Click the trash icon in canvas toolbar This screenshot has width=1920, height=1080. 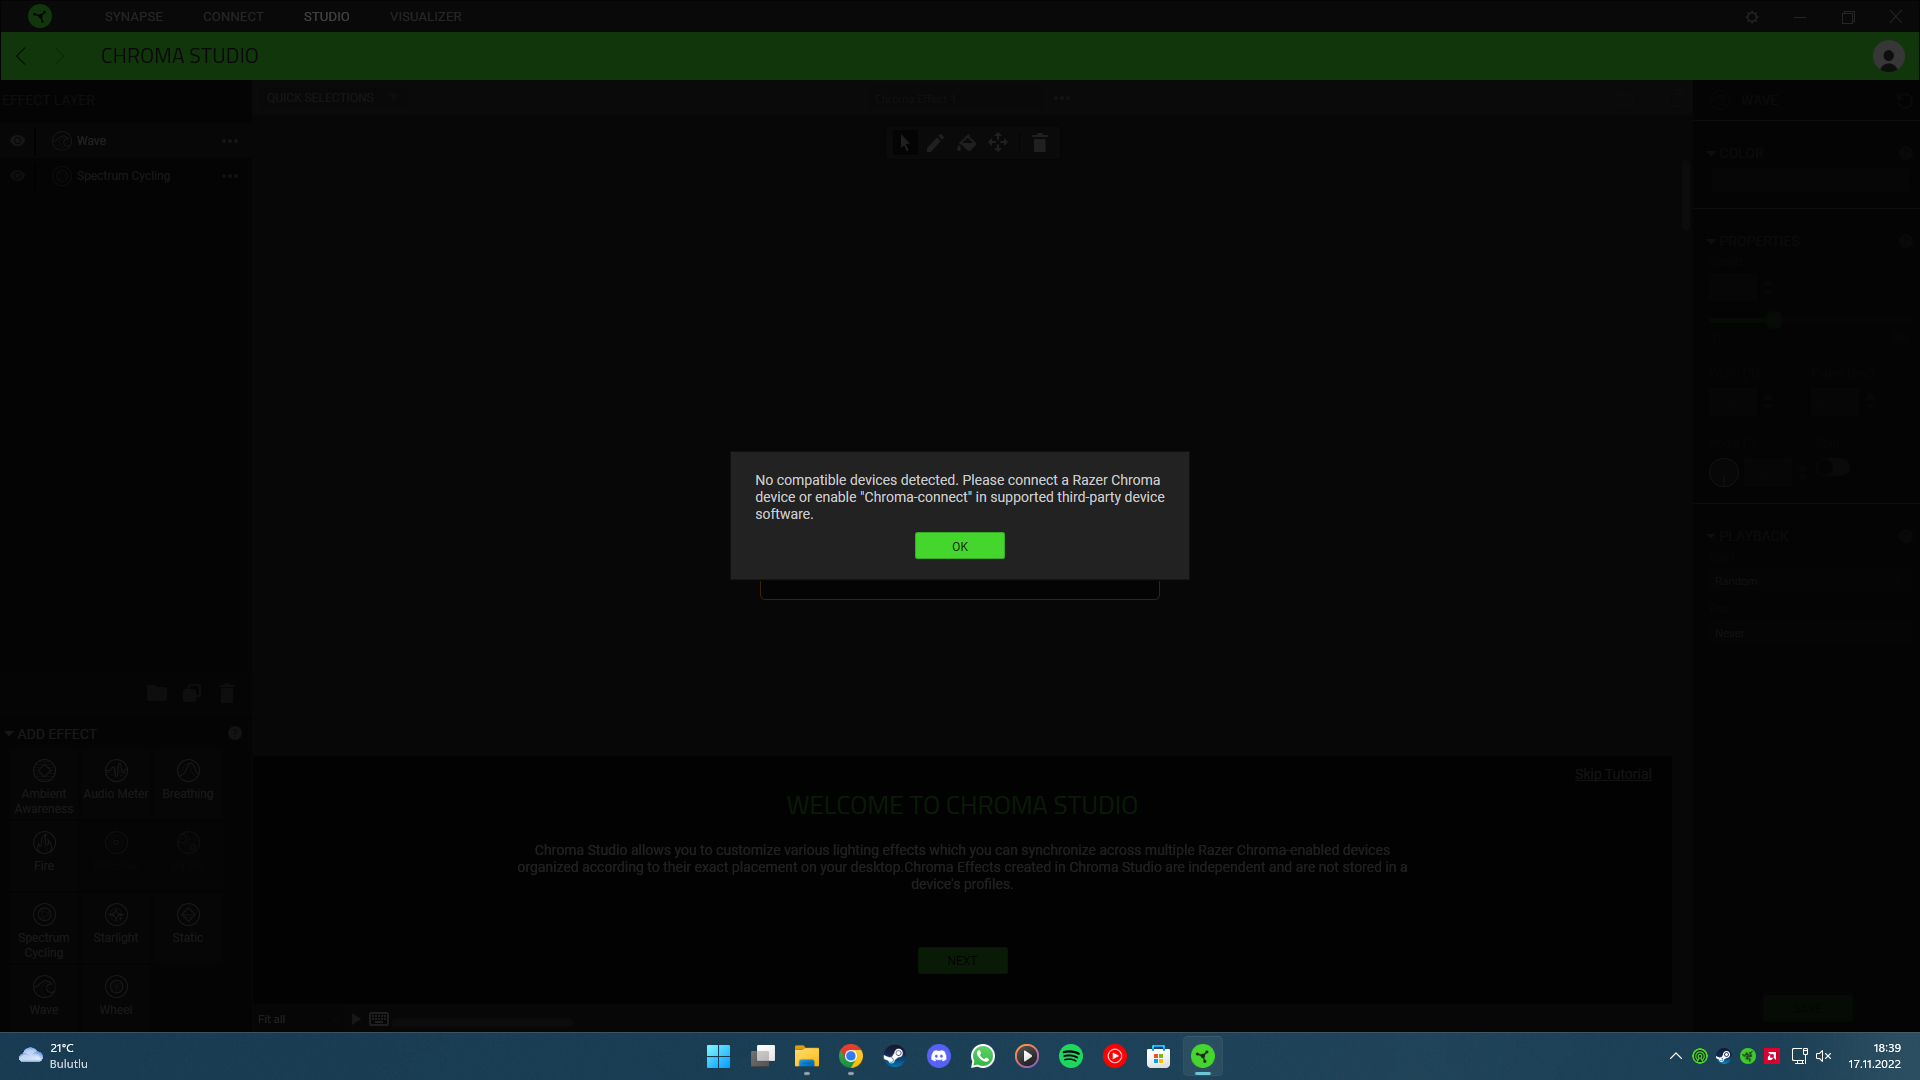point(1040,143)
